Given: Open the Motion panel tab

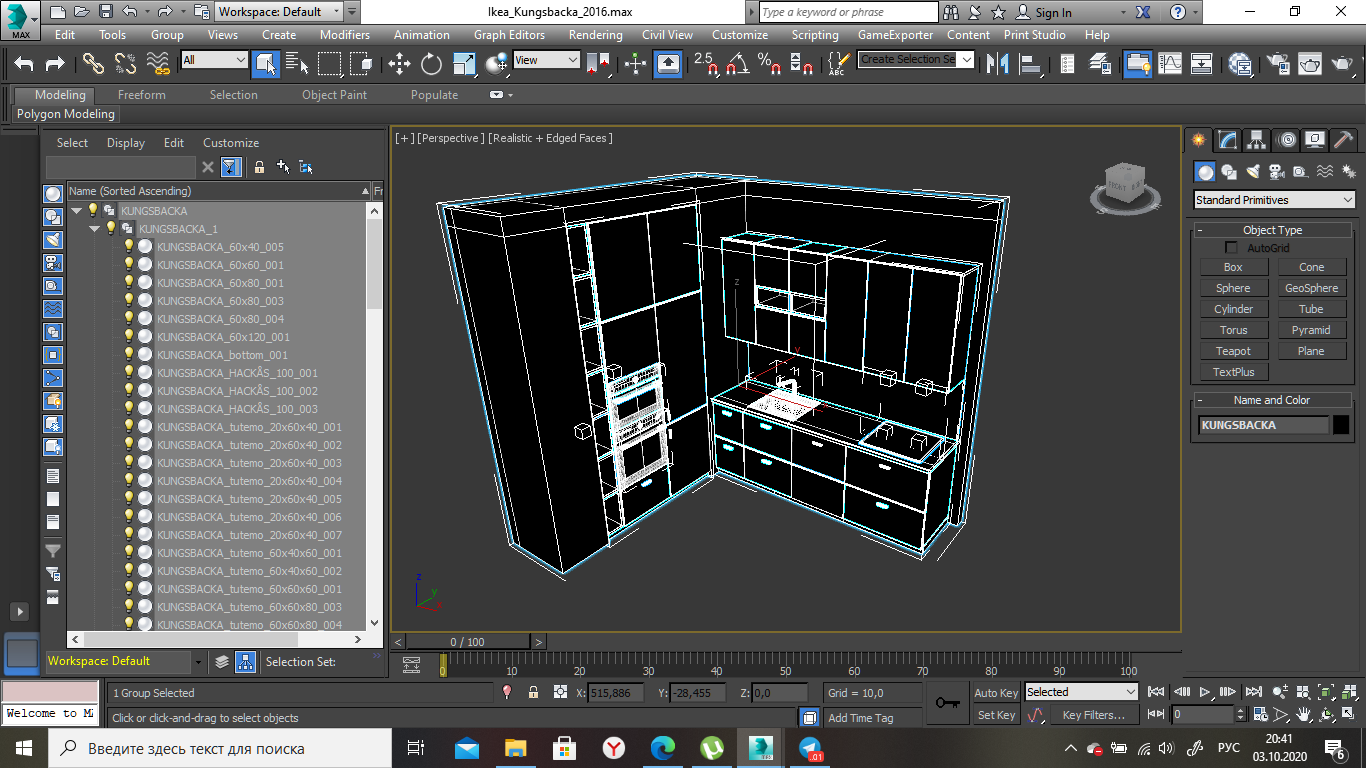Looking at the screenshot, I should point(1287,140).
